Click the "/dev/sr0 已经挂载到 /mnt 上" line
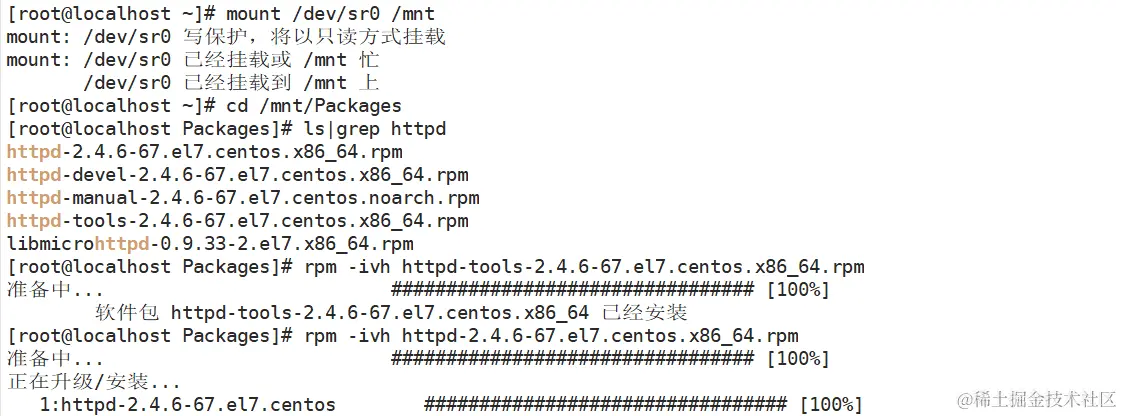Viewport: 1123px width, 416px height. 231,83
